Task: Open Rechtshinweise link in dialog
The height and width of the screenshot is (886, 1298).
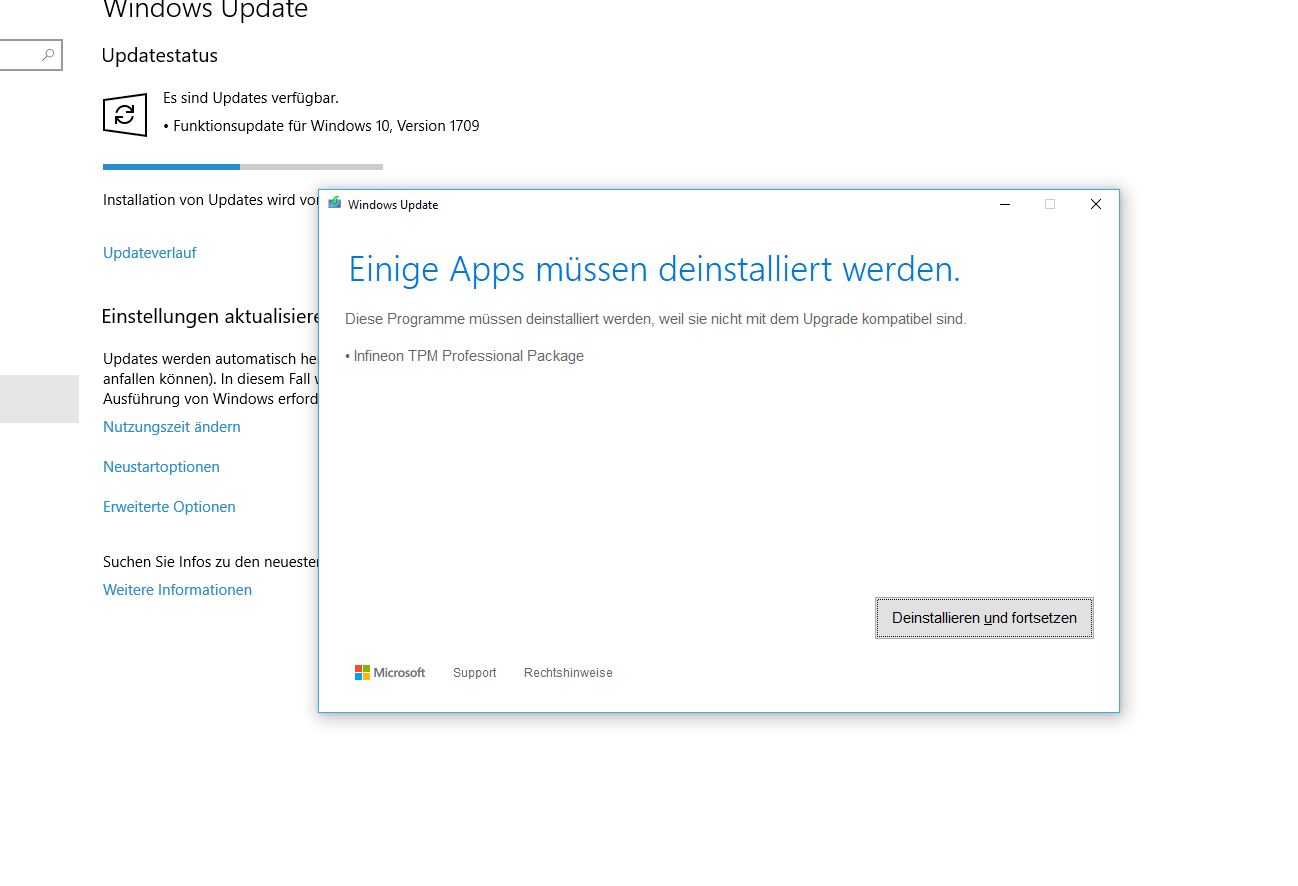Action: pos(568,673)
